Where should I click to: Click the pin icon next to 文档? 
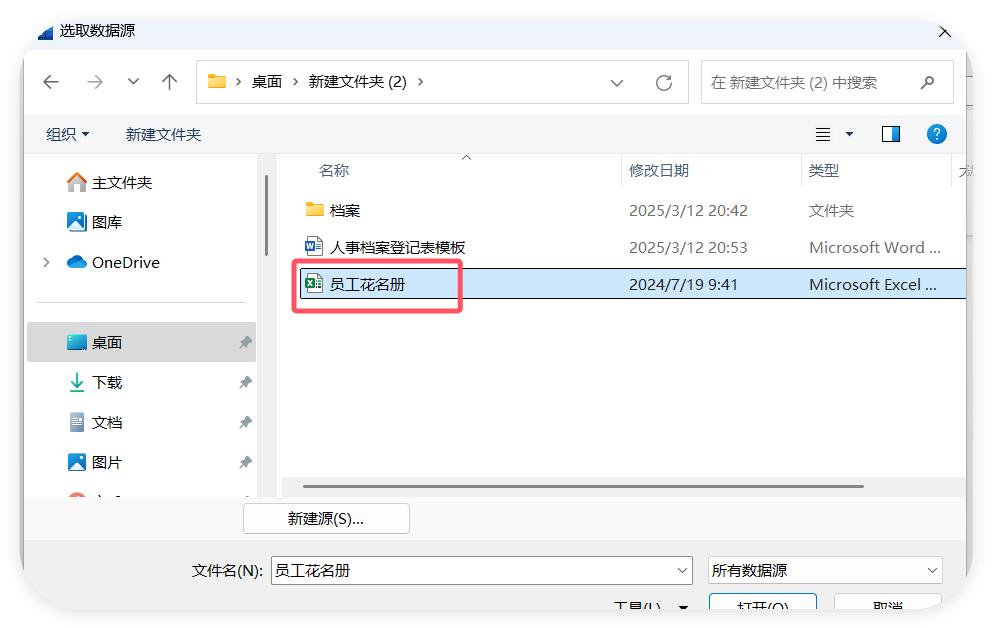click(x=245, y=422)
